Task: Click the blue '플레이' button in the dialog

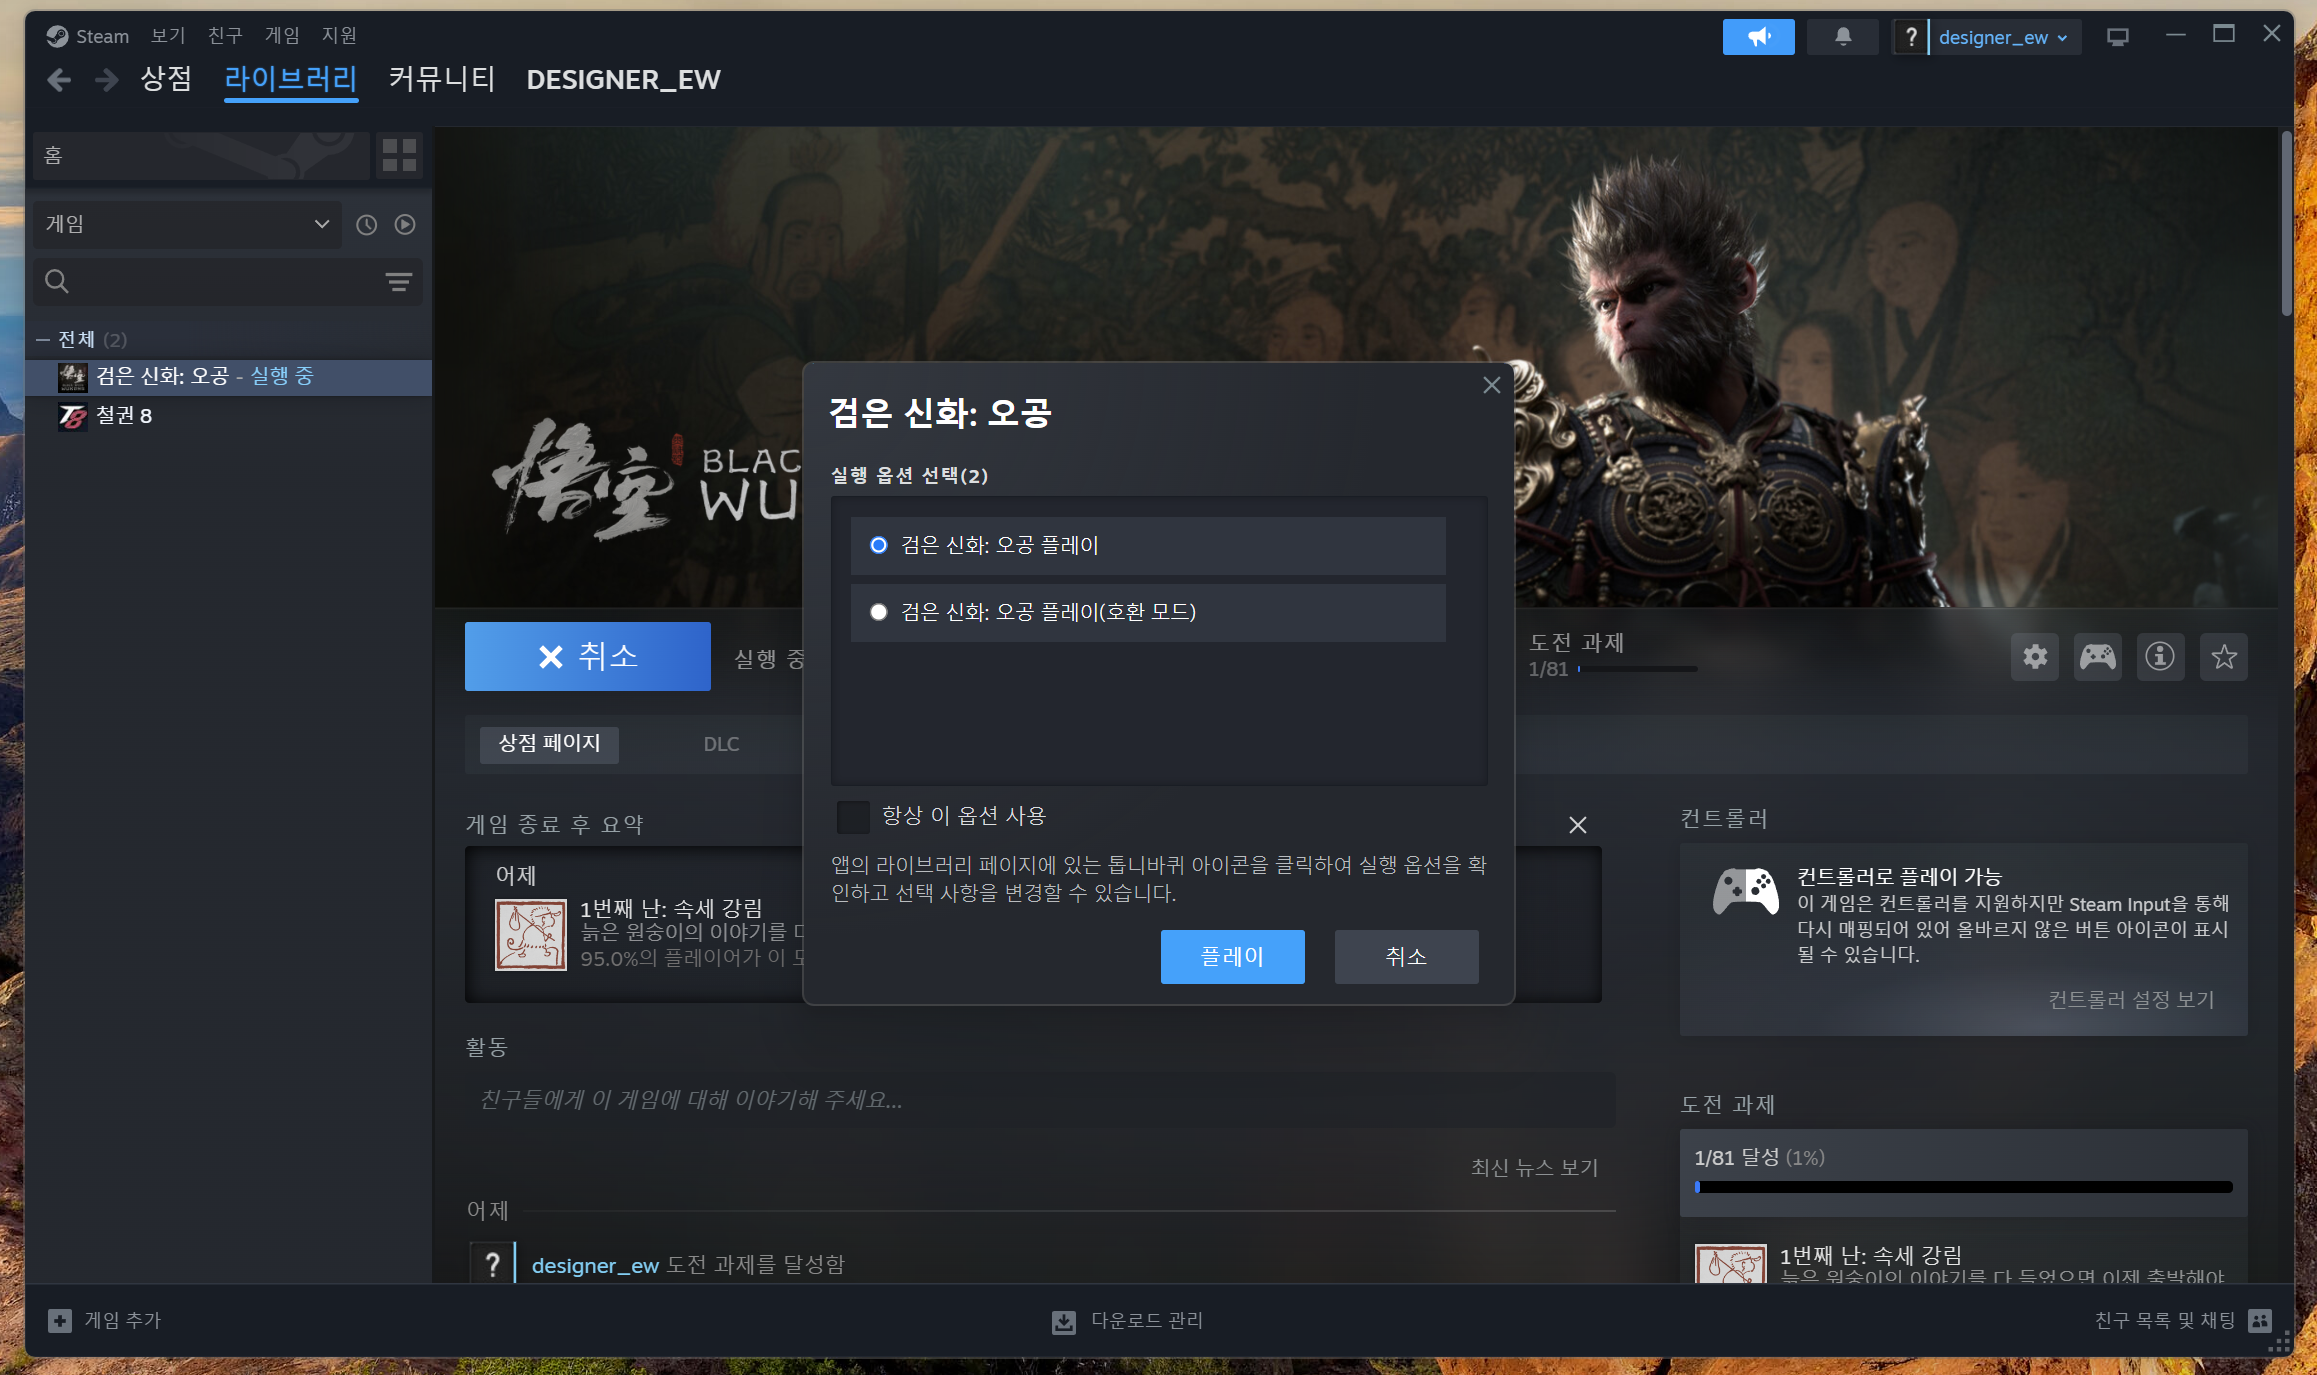Action: tap(1232, 957)
